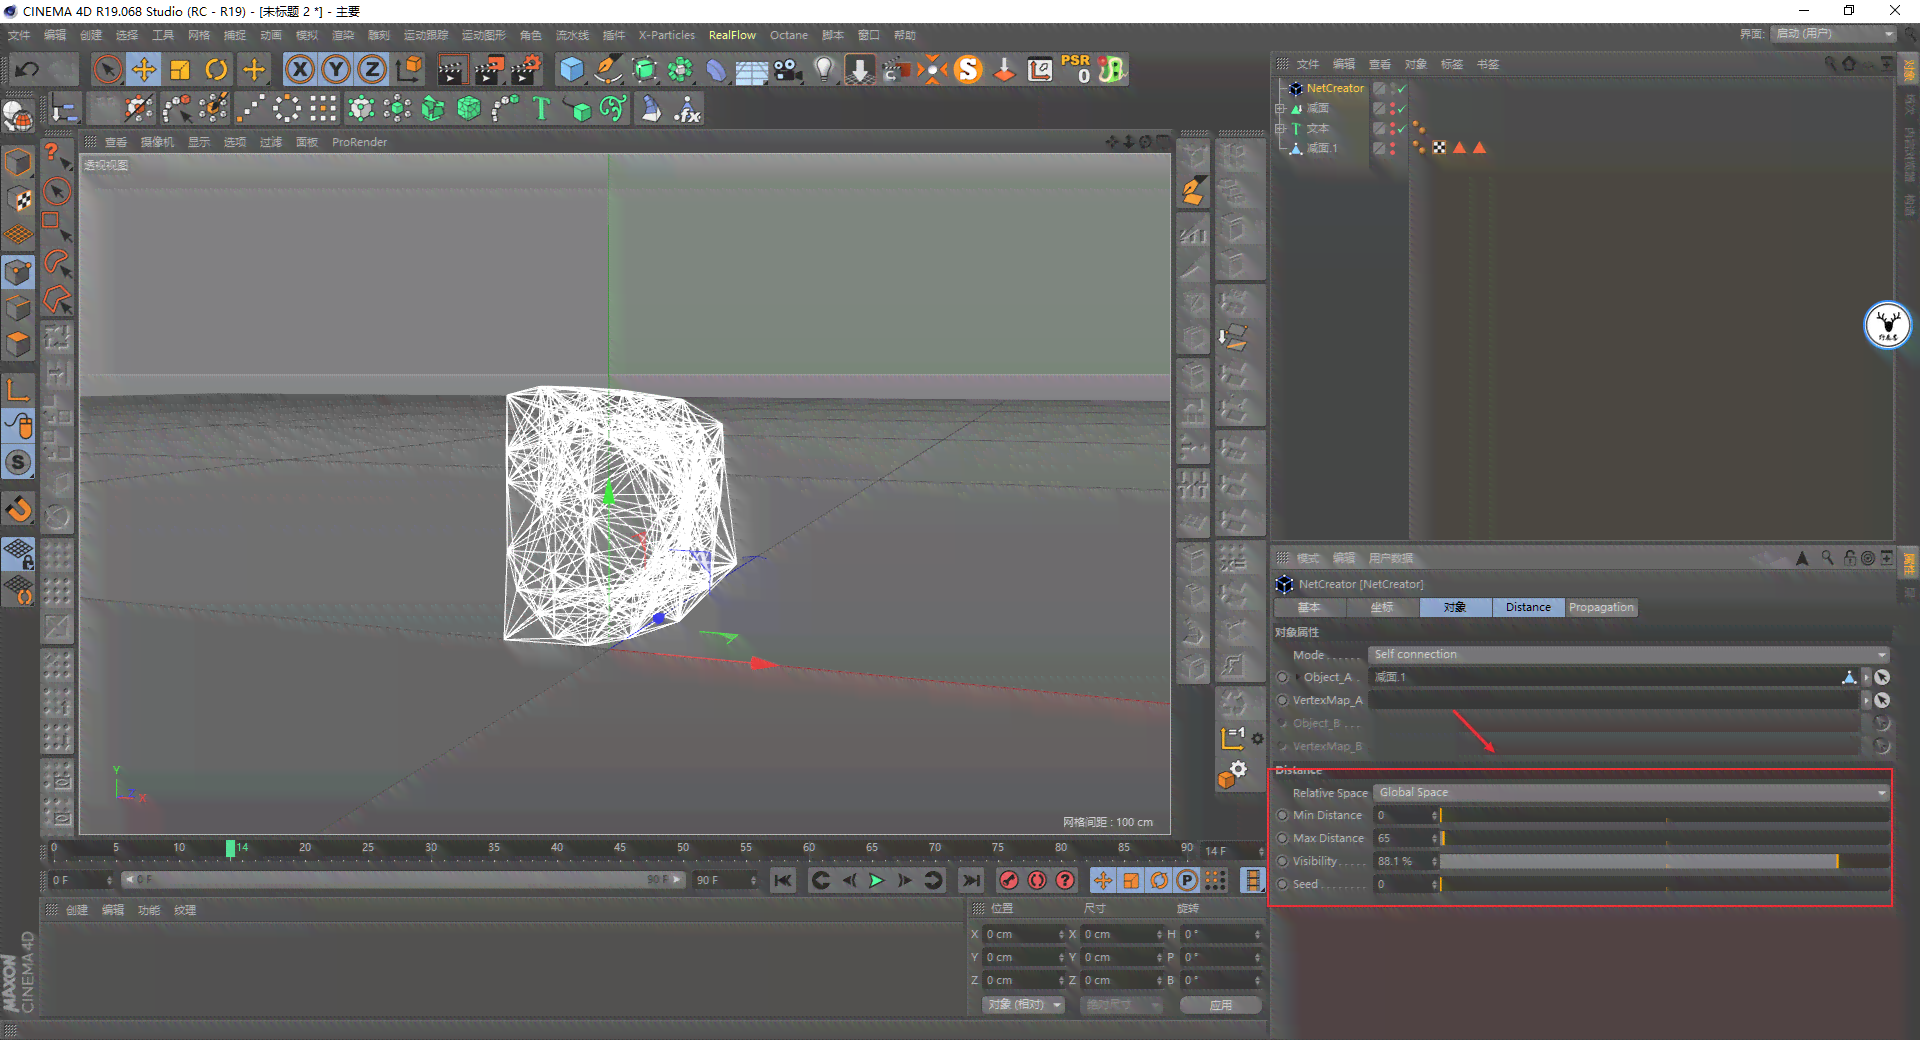Screen dimensions: 1920x1040
Task: Toggle 减面 object enable checkmark
Action: click(1402, 108)
